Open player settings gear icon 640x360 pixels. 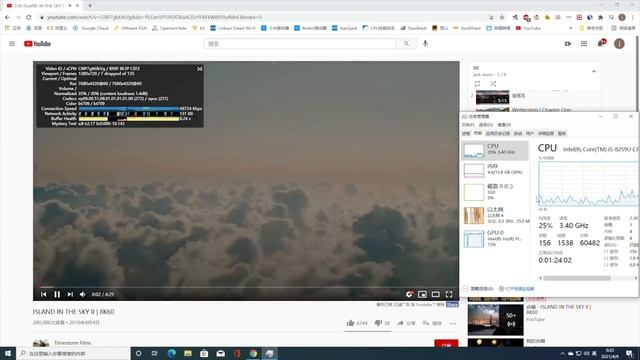[x=409, y=294]
